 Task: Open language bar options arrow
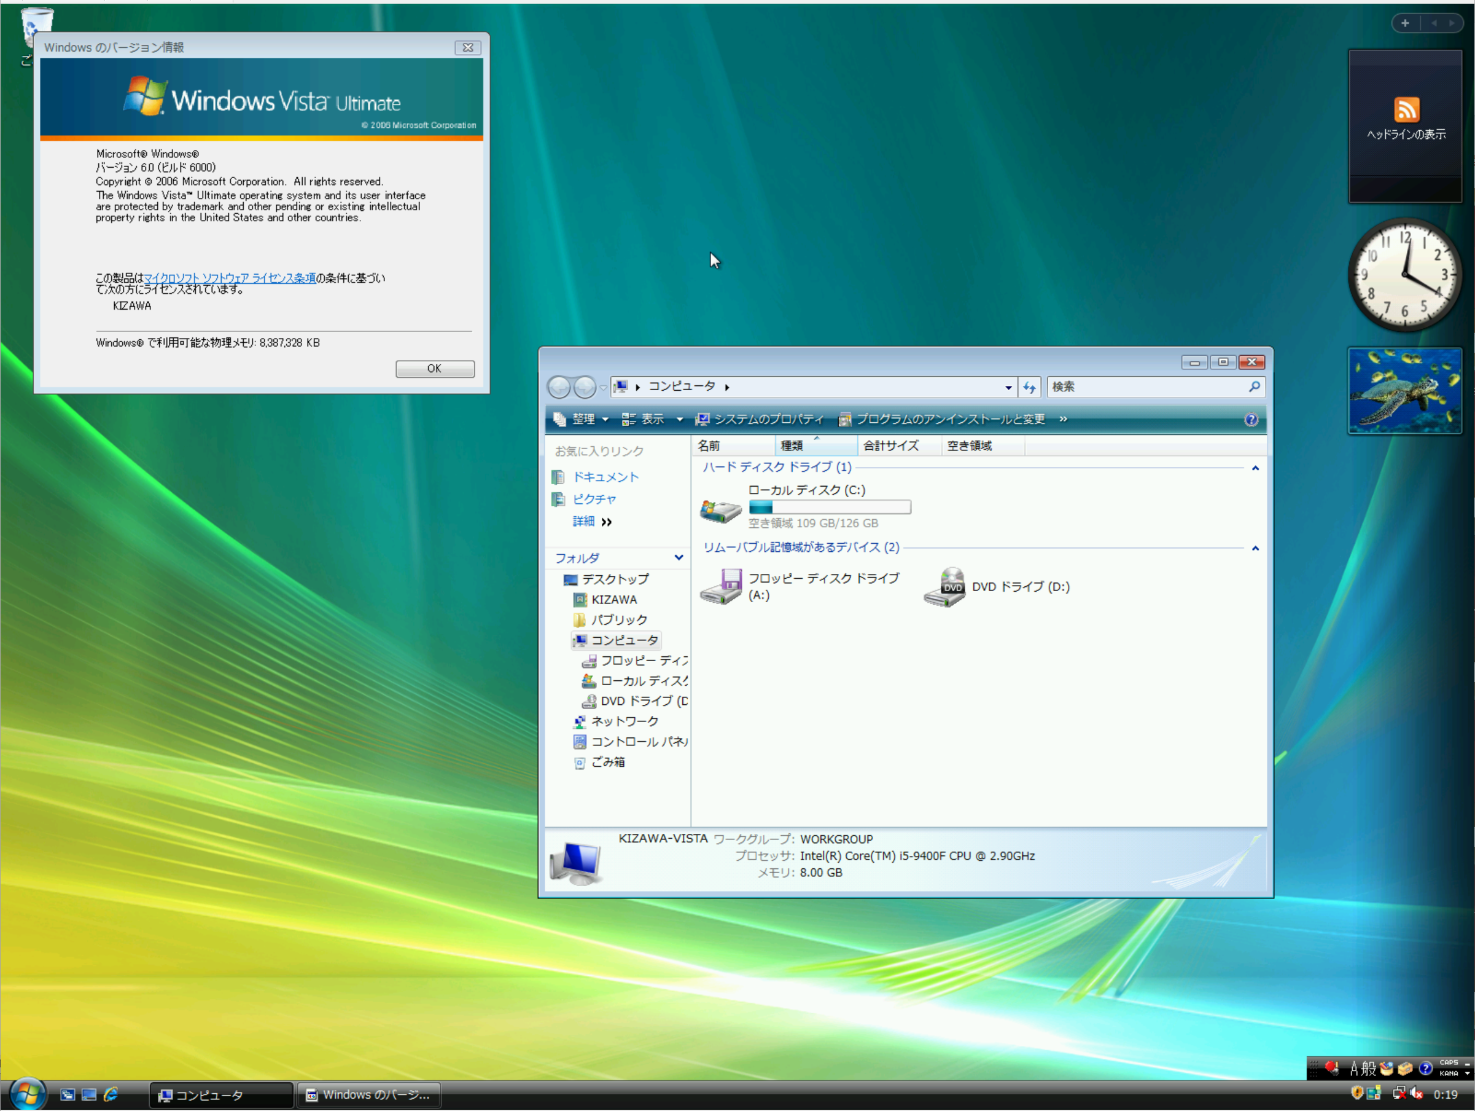click(x=1467, y=1074)
